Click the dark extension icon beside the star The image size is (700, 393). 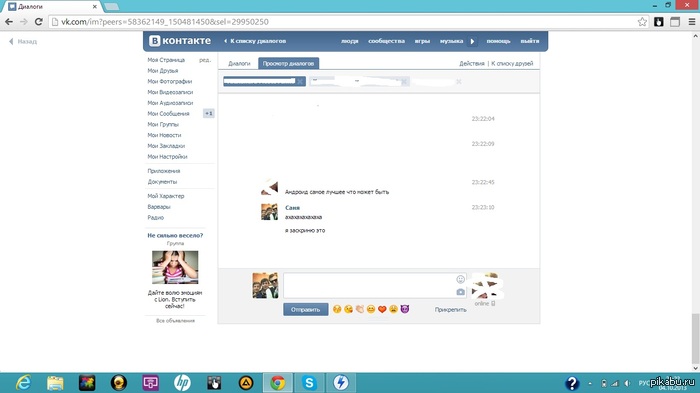(x=658, y=21)
